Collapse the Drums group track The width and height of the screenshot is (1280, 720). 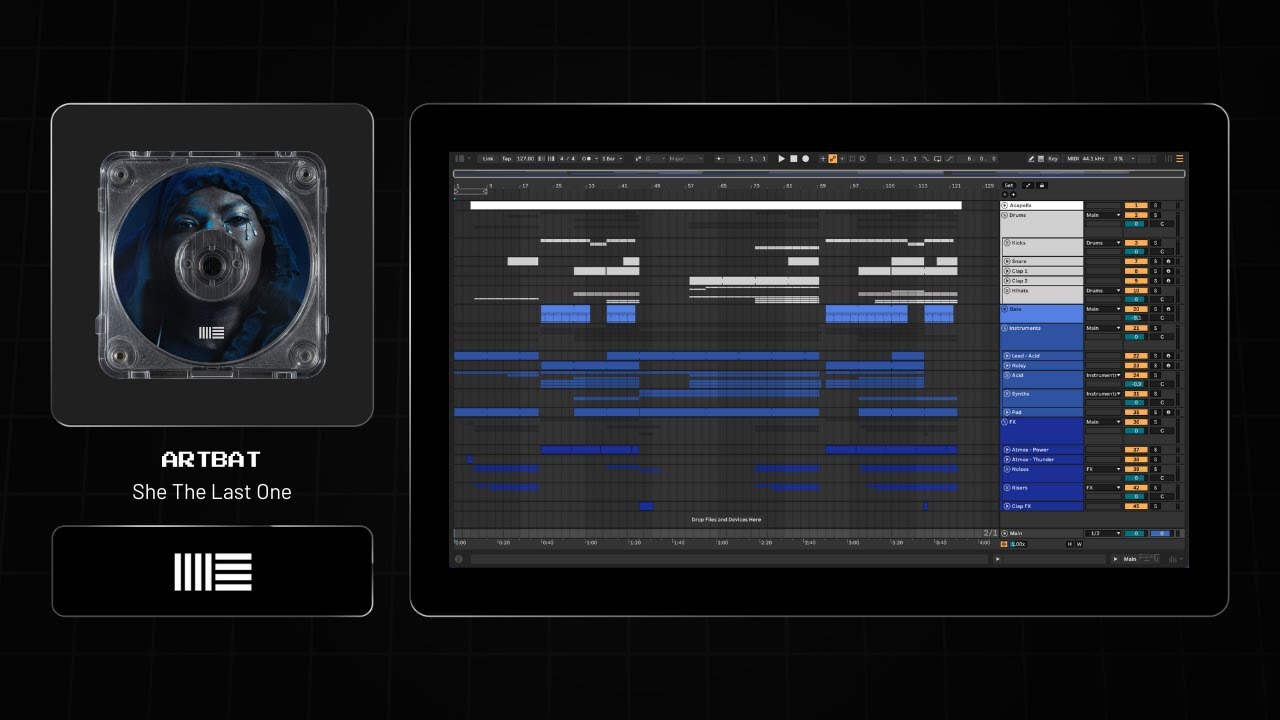coord(1005,215)
